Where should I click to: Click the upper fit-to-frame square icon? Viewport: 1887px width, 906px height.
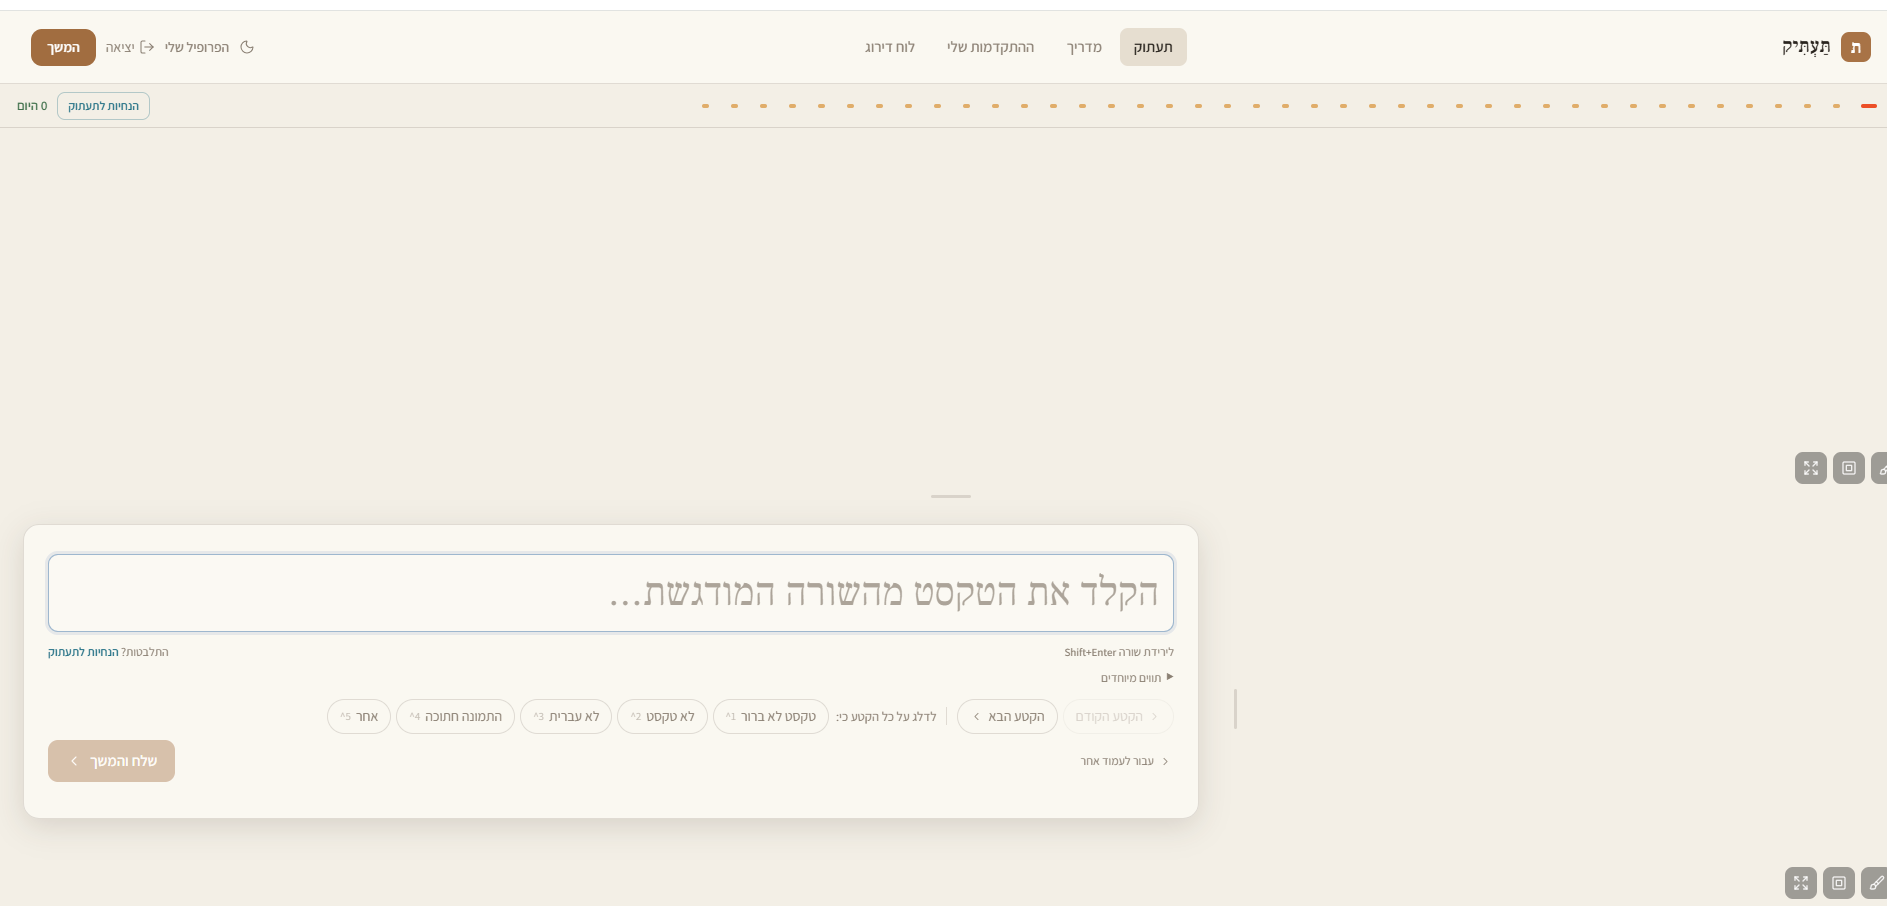(1849, 468)
